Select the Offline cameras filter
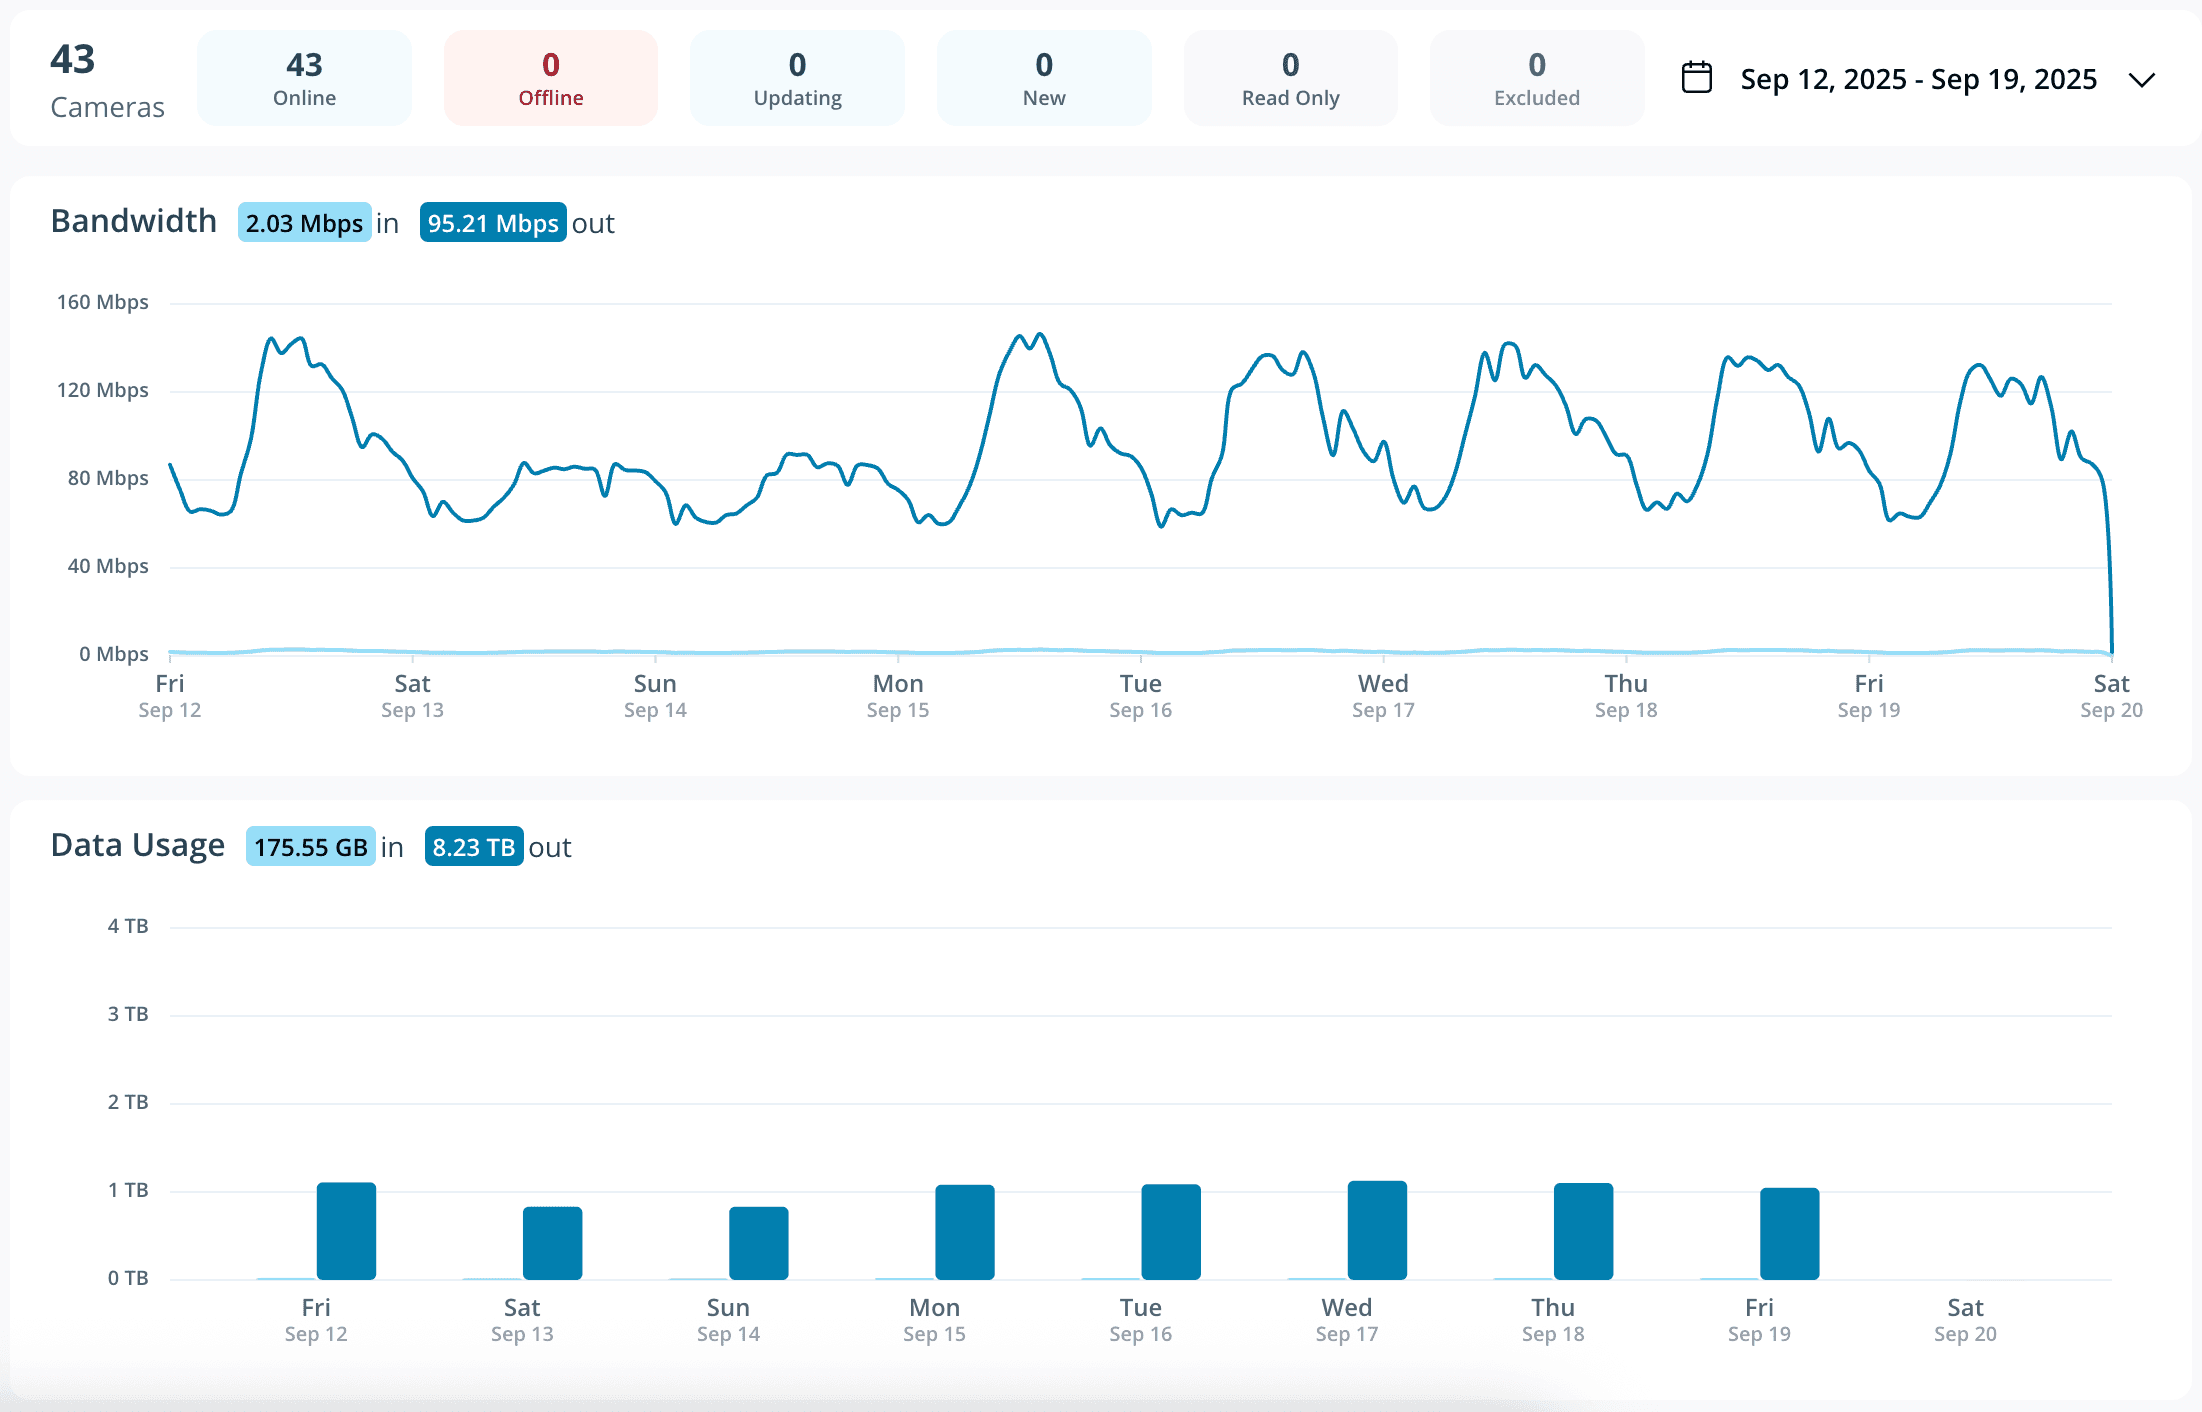Viewport: 2202px width, 1412px height. tap(550, 77)
